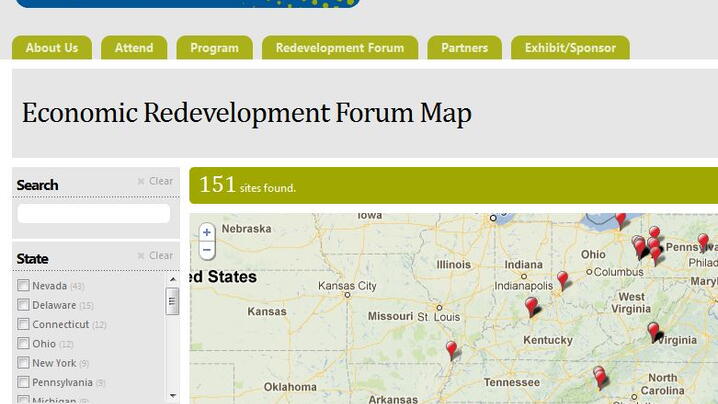Open the Partners tab
This screenshot has width=718, height=404.
(x=464, y=48)
